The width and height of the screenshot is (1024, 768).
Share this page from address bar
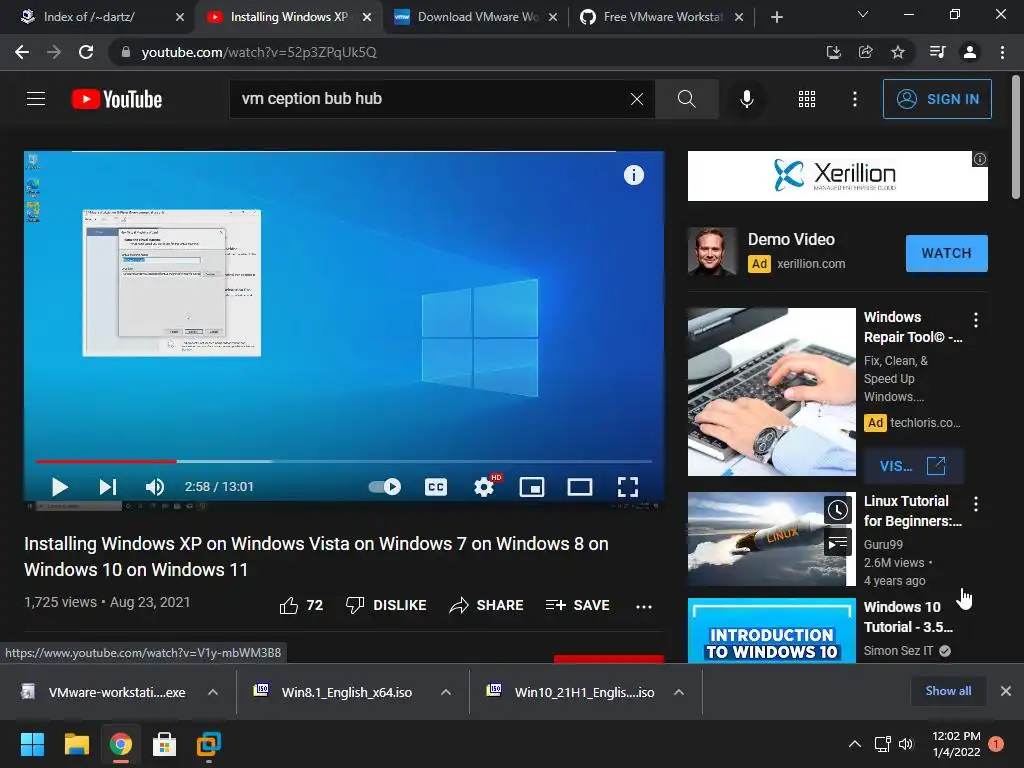tap(865, 52)
